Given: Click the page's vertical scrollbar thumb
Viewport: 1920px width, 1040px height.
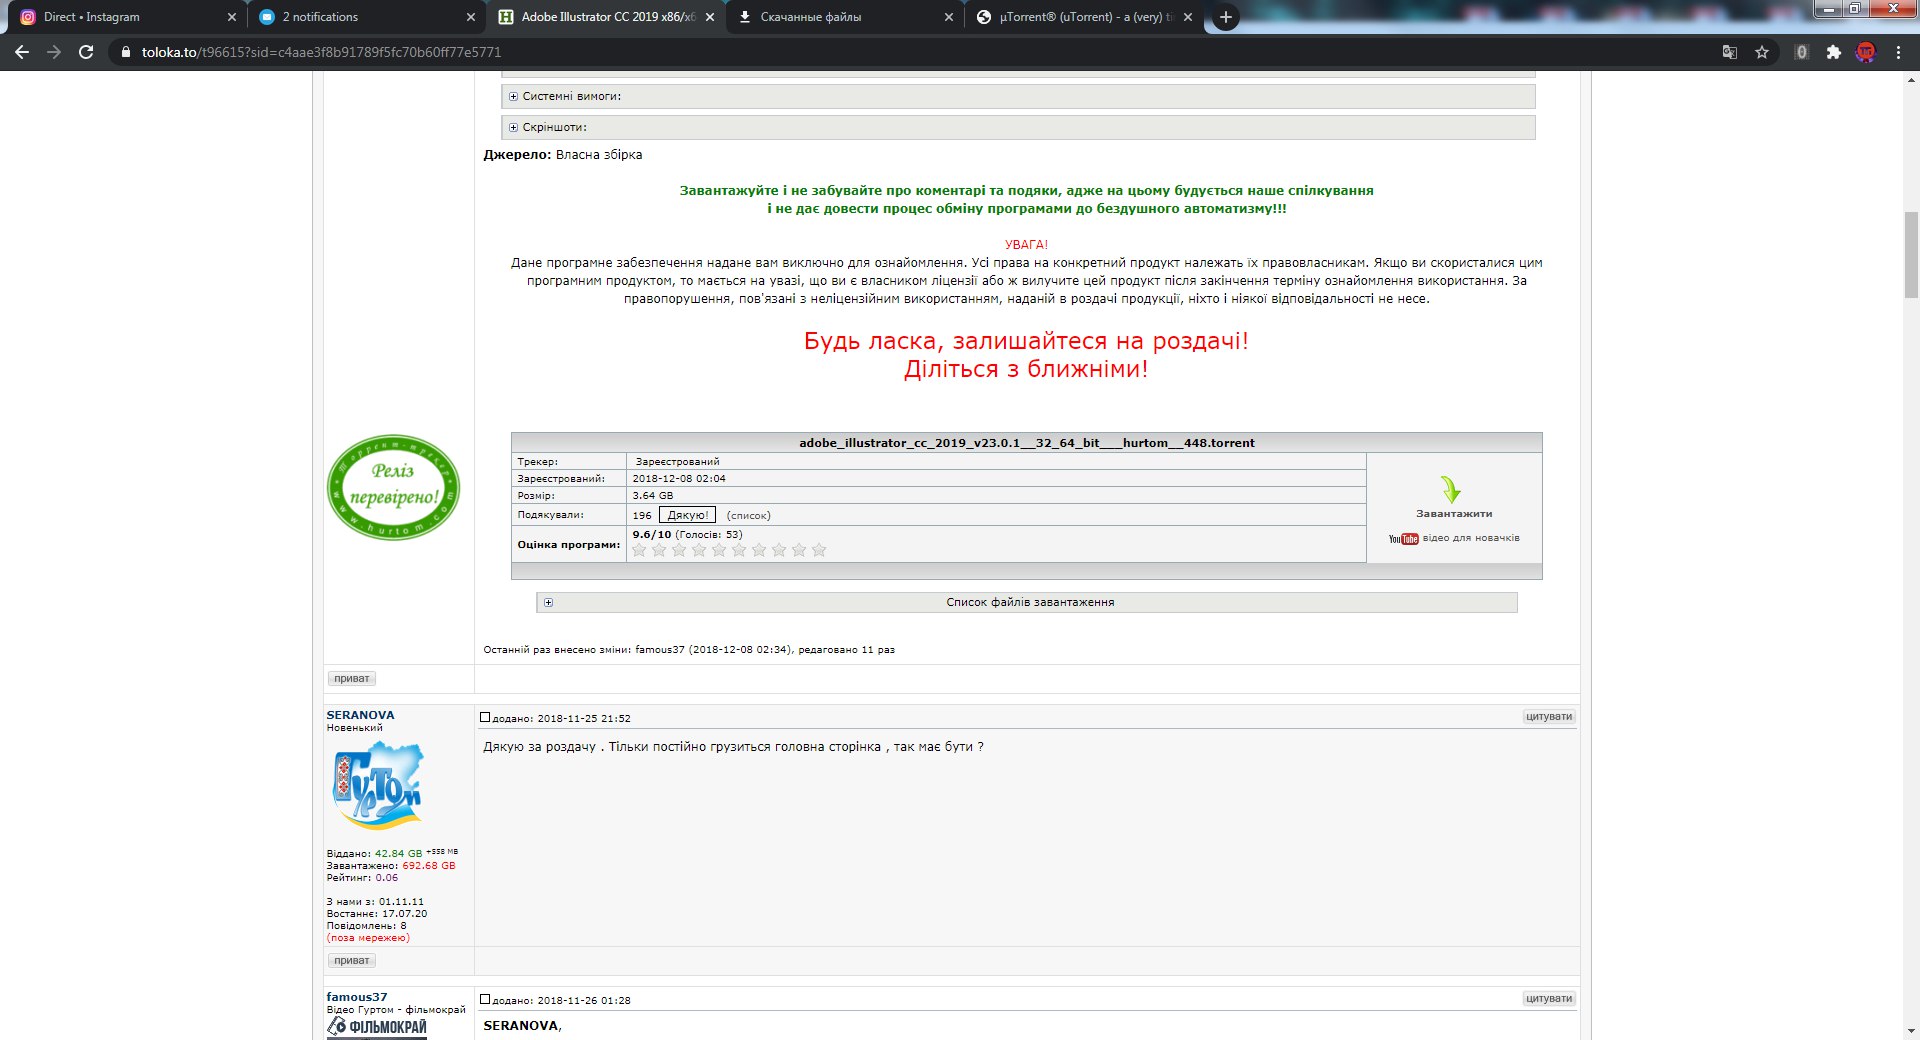Looking at the screenshot, I should (x=1911, y=255).
